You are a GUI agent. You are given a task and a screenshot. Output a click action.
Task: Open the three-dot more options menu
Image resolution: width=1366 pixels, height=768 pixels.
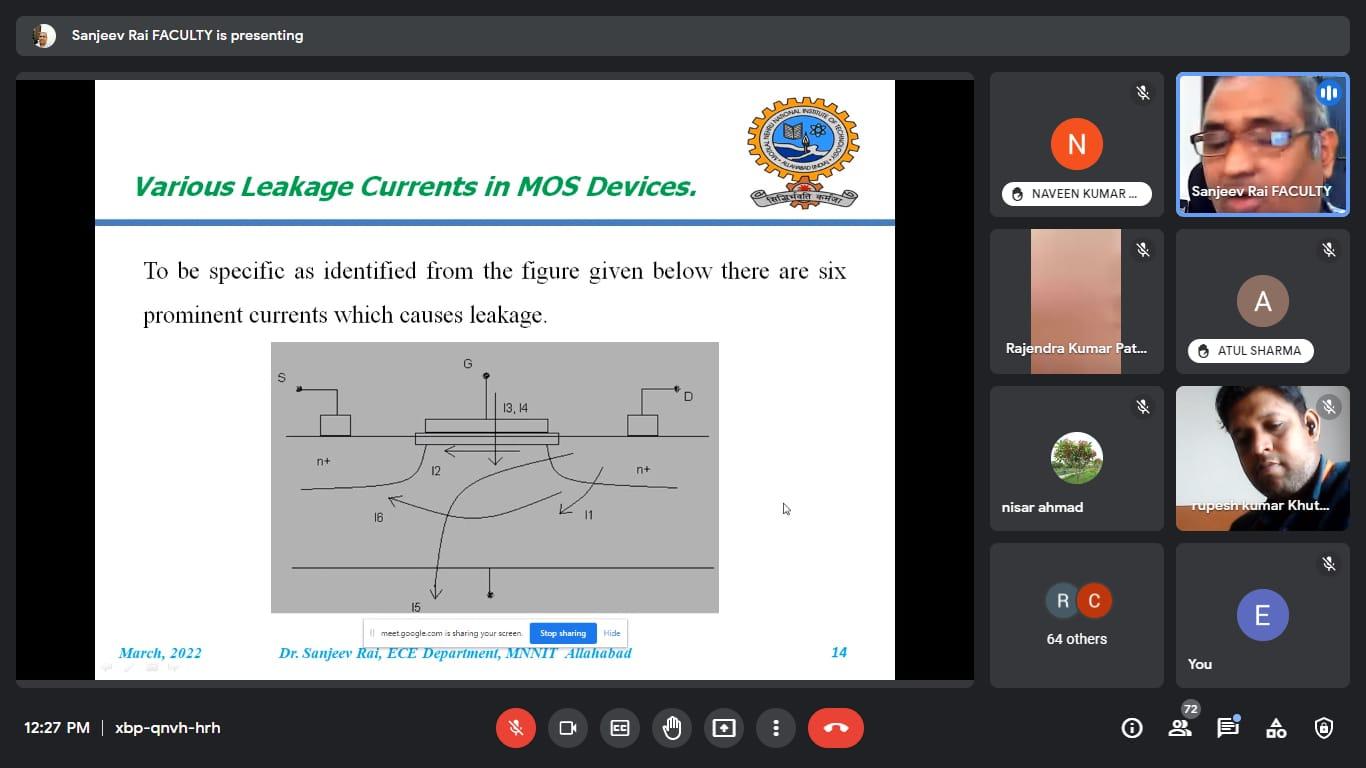tap(776, 728)
